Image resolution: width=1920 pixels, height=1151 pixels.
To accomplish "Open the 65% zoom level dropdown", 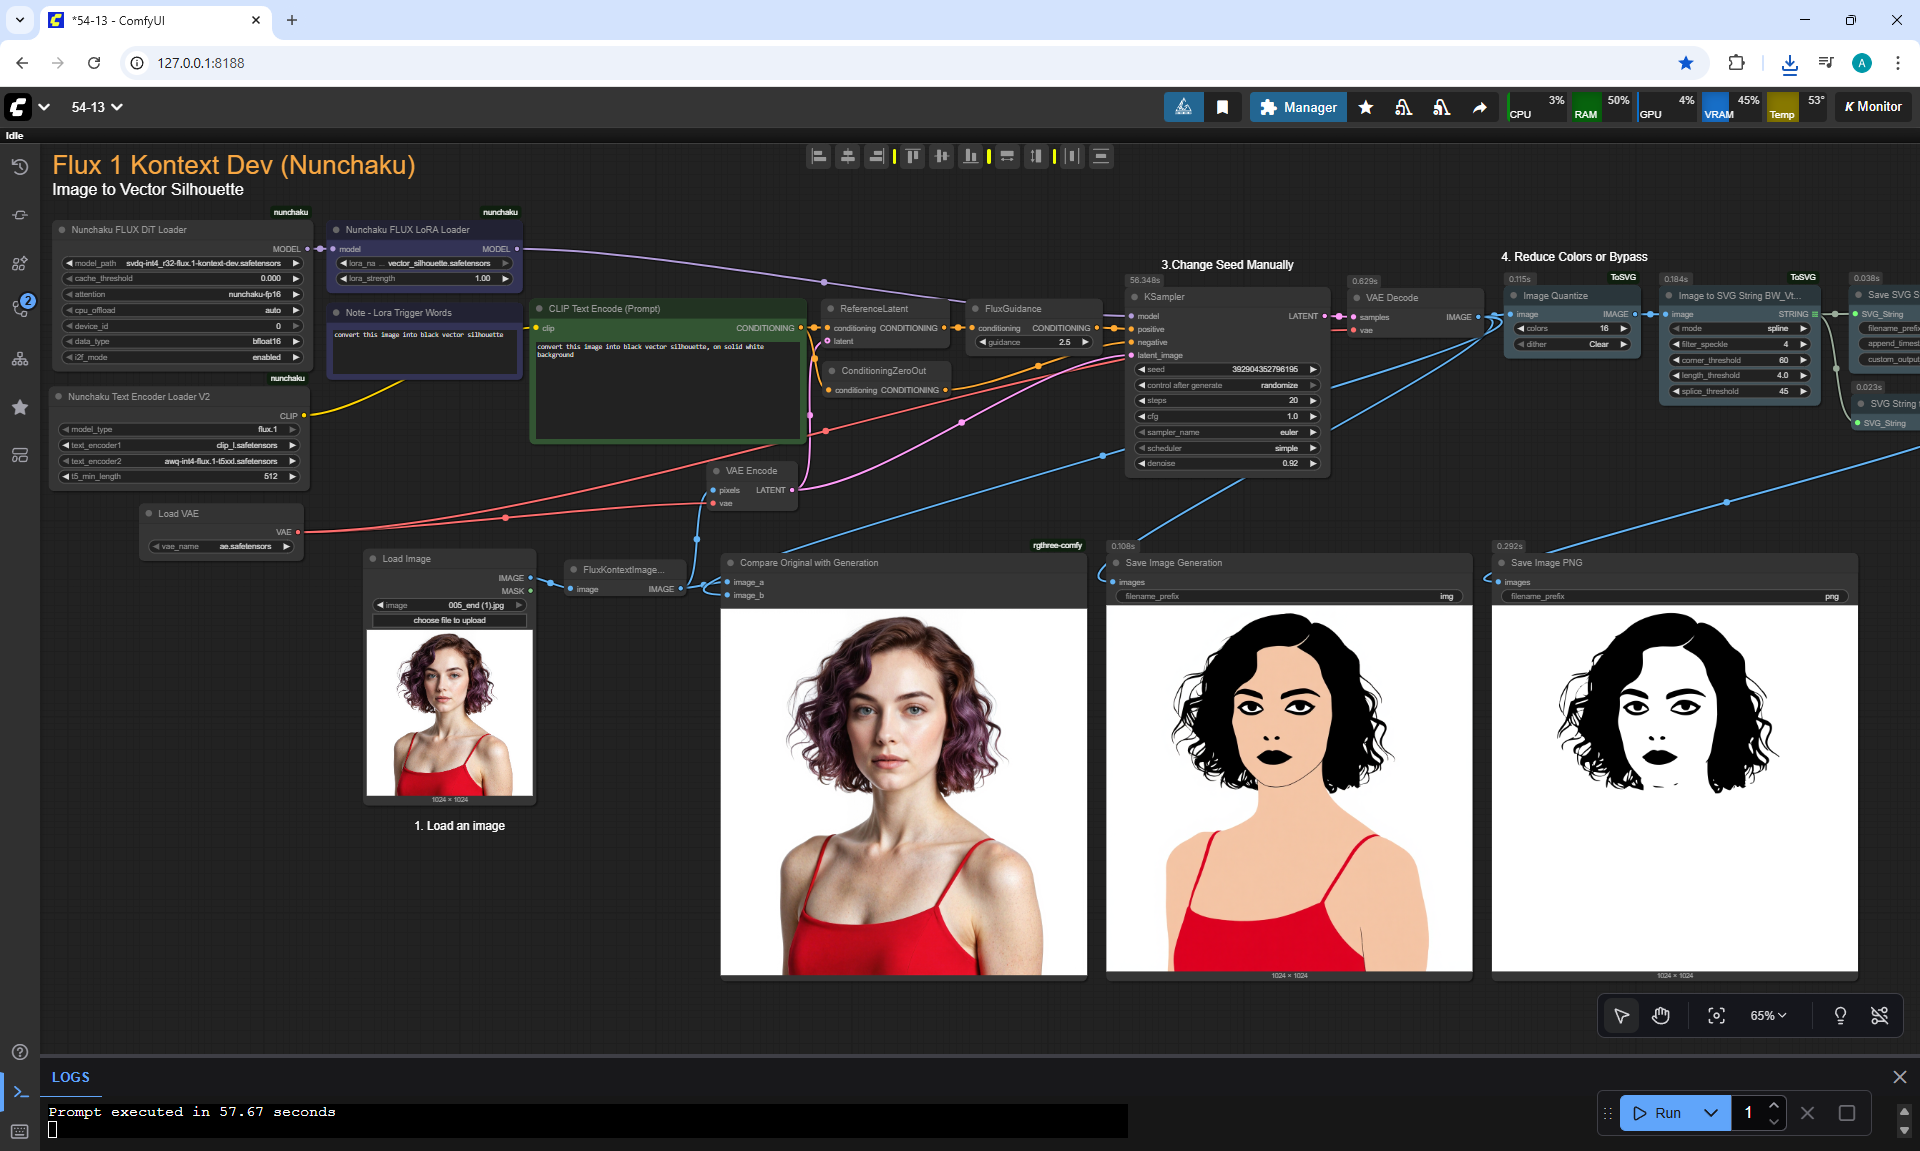I will 1768,1016.
